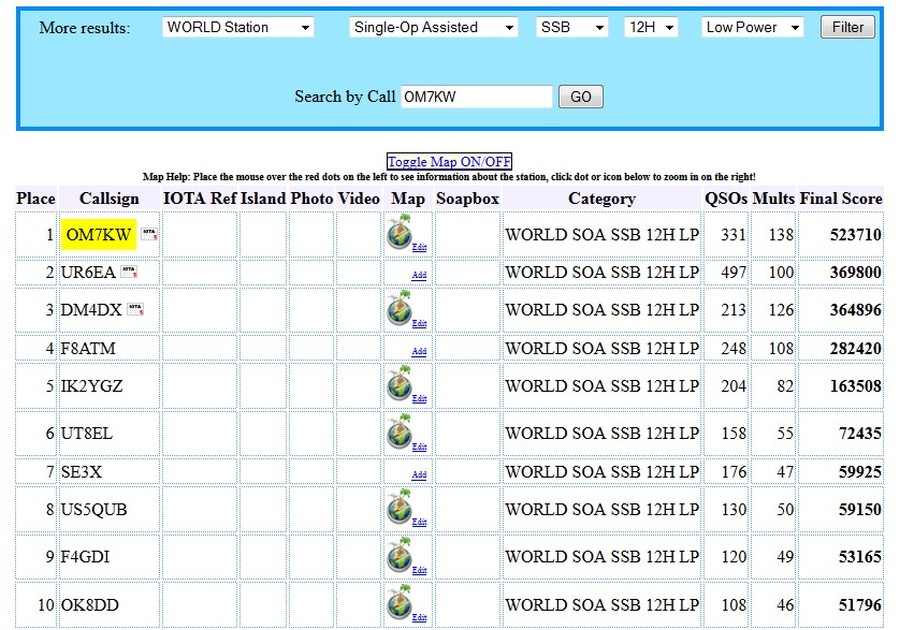
Task: Open the map globe icon for DM4DX
Action: 400,308
